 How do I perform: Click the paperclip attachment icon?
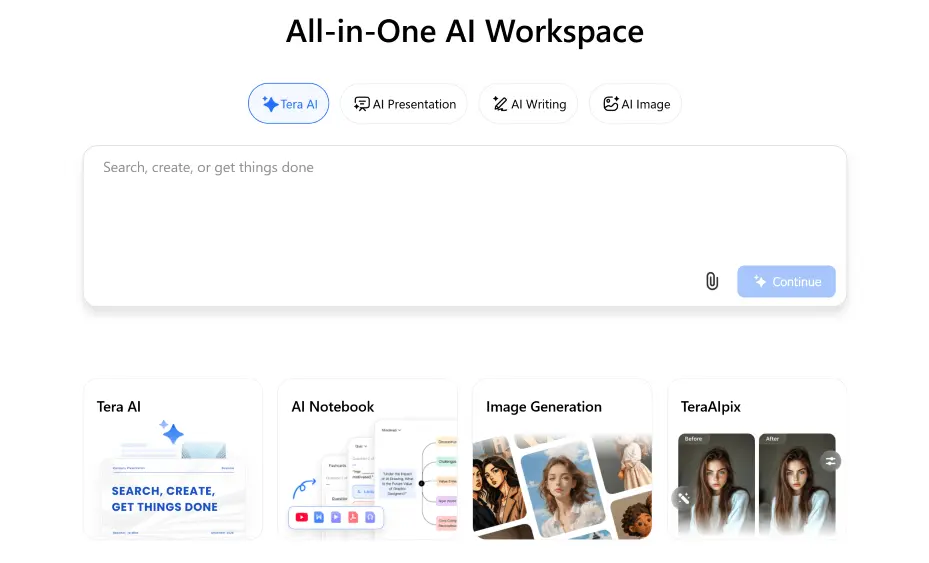click(712, 281)
